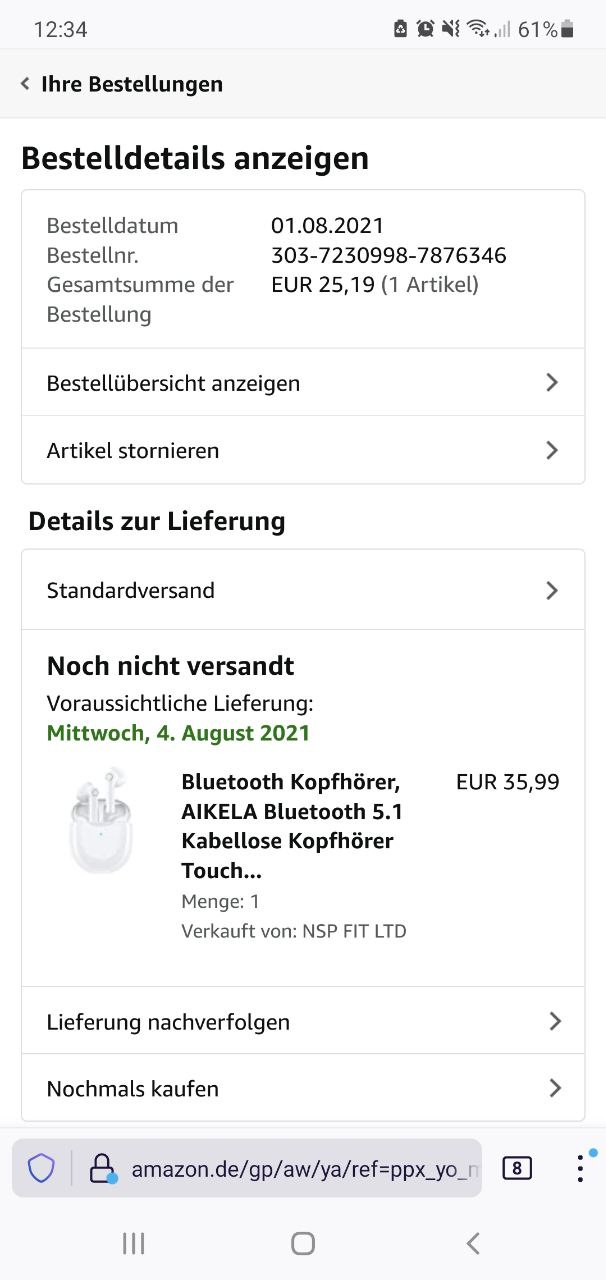Tap the Nochmals kaufen chevron arrow
Viewport: 606px width, 1280px height.
click(x=554, y=1088)
